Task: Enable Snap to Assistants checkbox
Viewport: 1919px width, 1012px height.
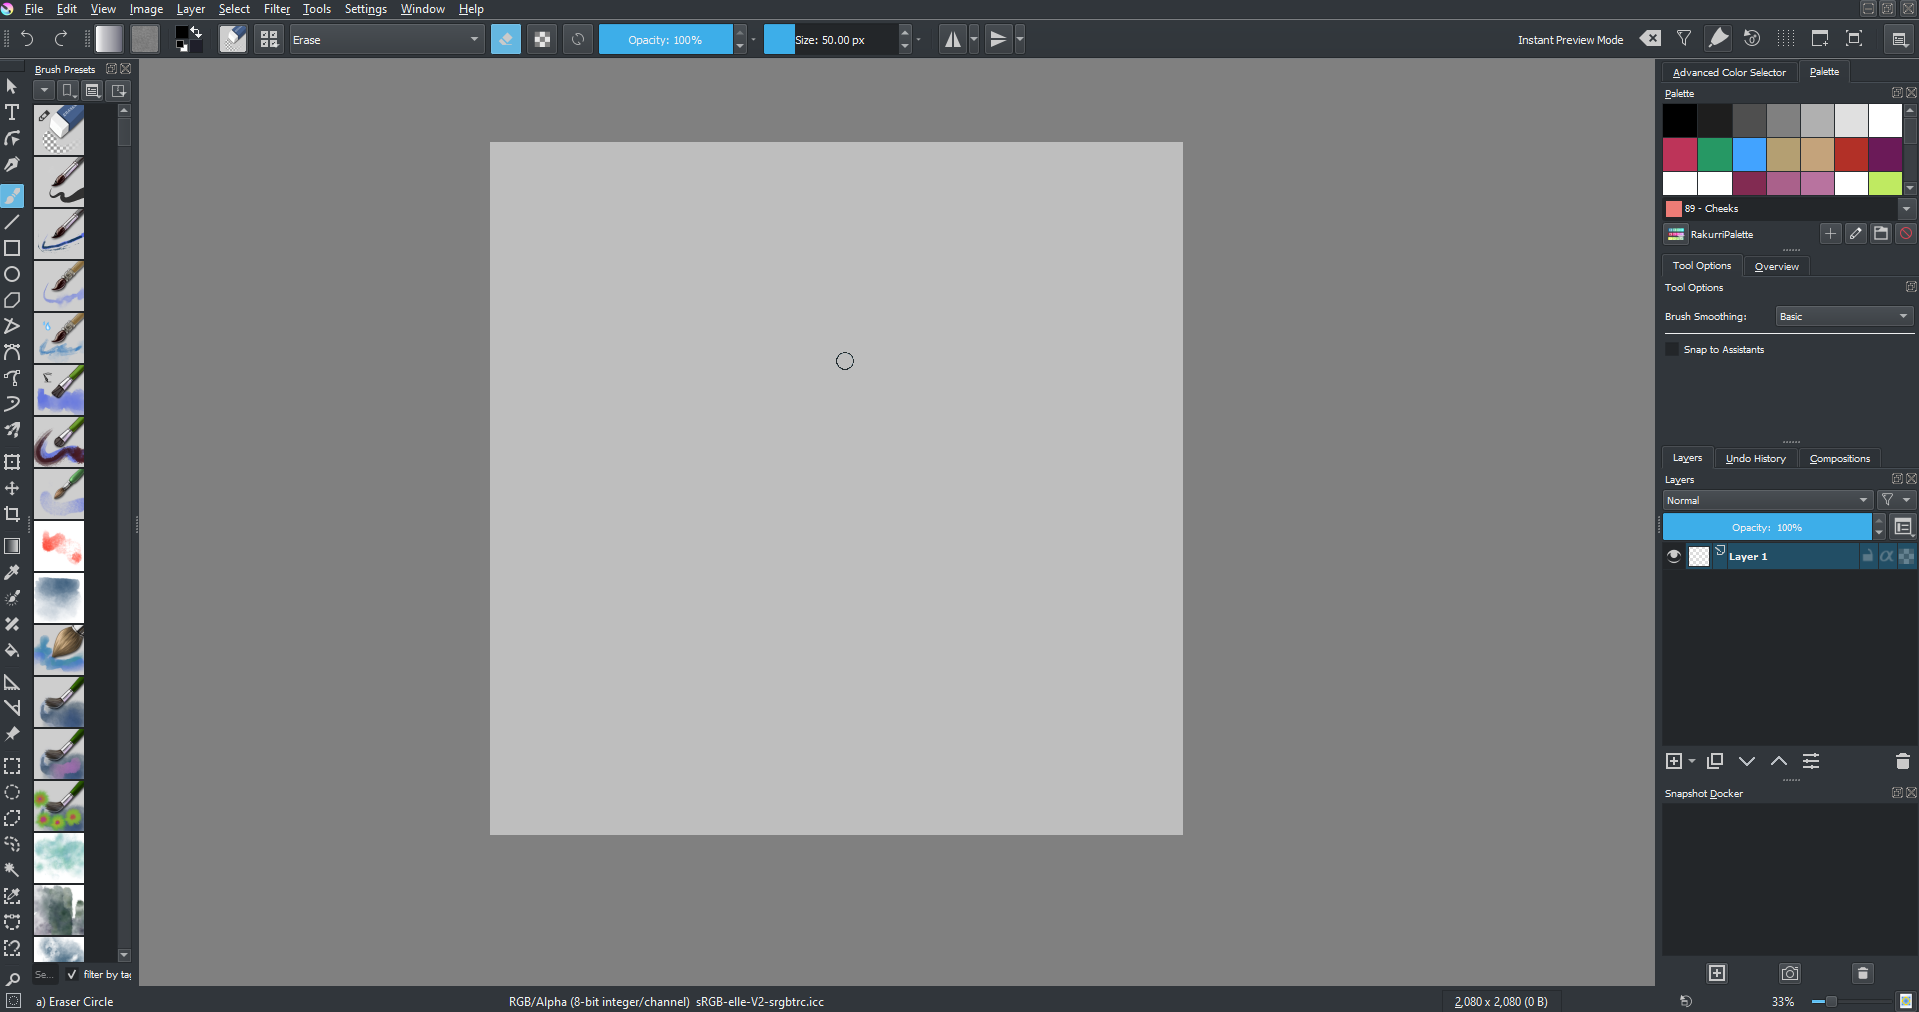Action: click(x=1672, y=349)
